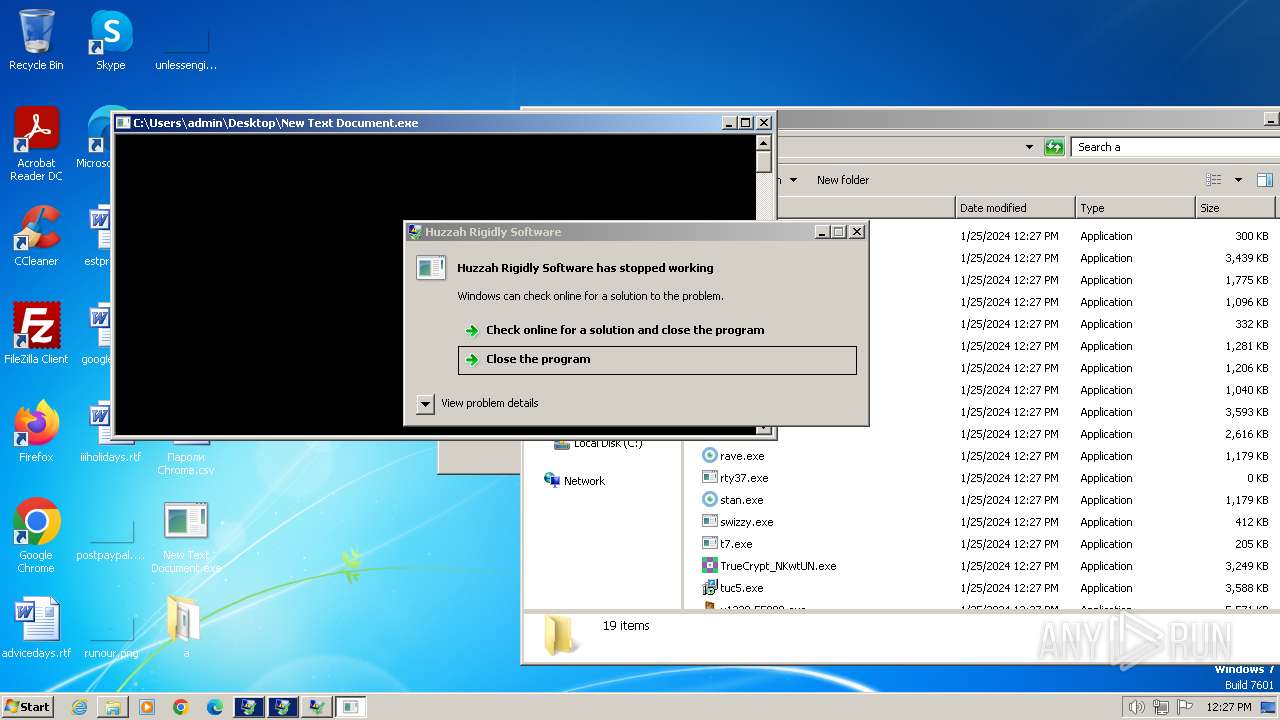Select the Пароли Chrome.csv desktop file
Viewport: 1280px width, 720px height.
tap(186, 458)
